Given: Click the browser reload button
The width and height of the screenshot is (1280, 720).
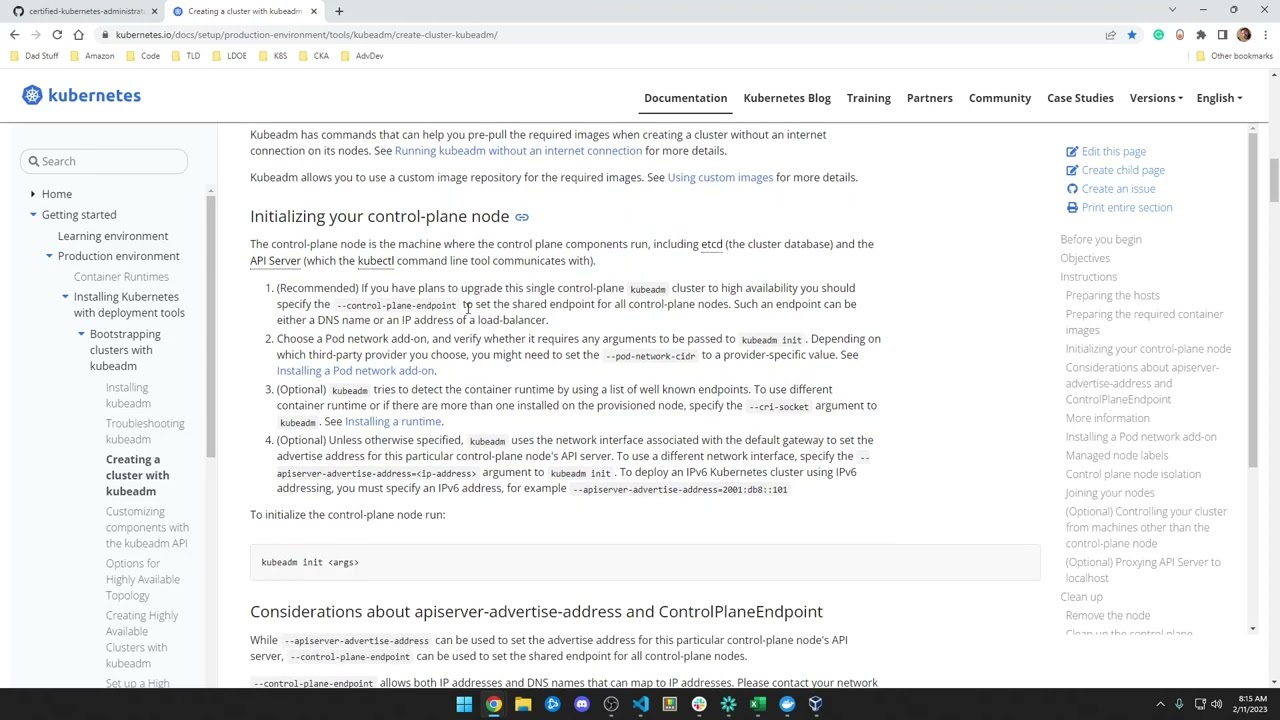Looking at the screenshot, I should (57, 35).
